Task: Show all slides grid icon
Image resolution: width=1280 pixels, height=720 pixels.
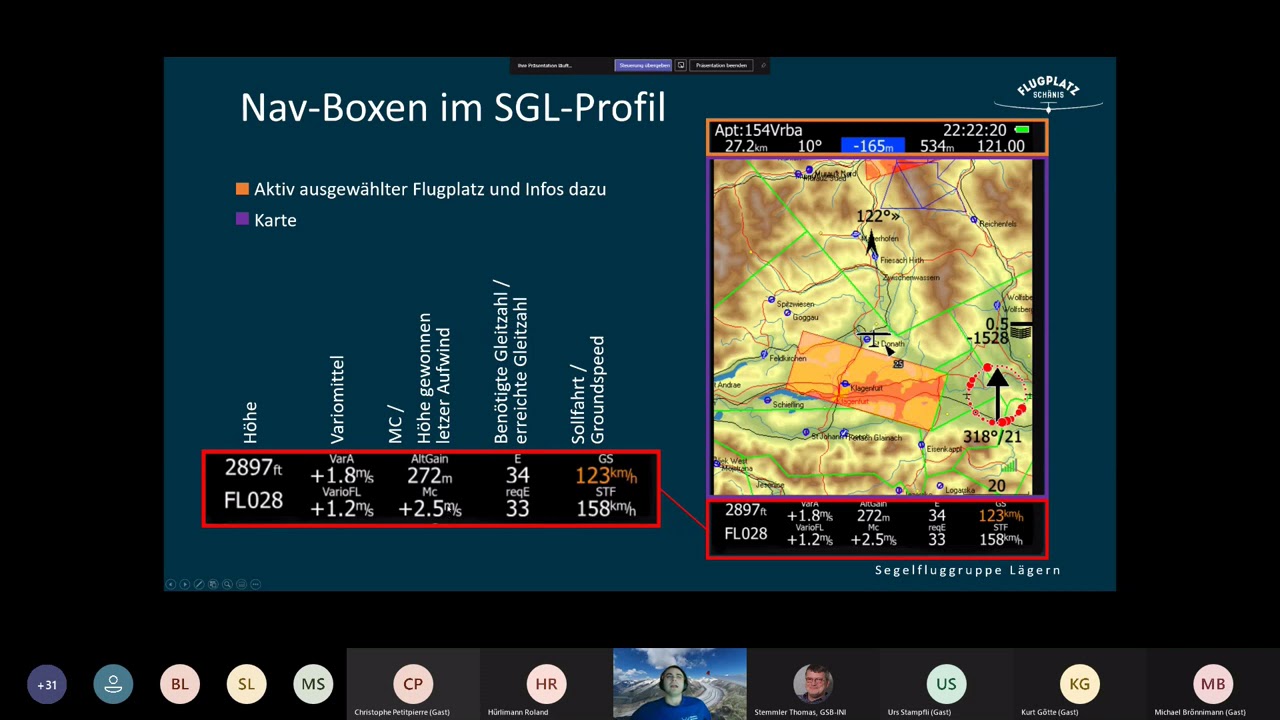Action: [213, 584]
